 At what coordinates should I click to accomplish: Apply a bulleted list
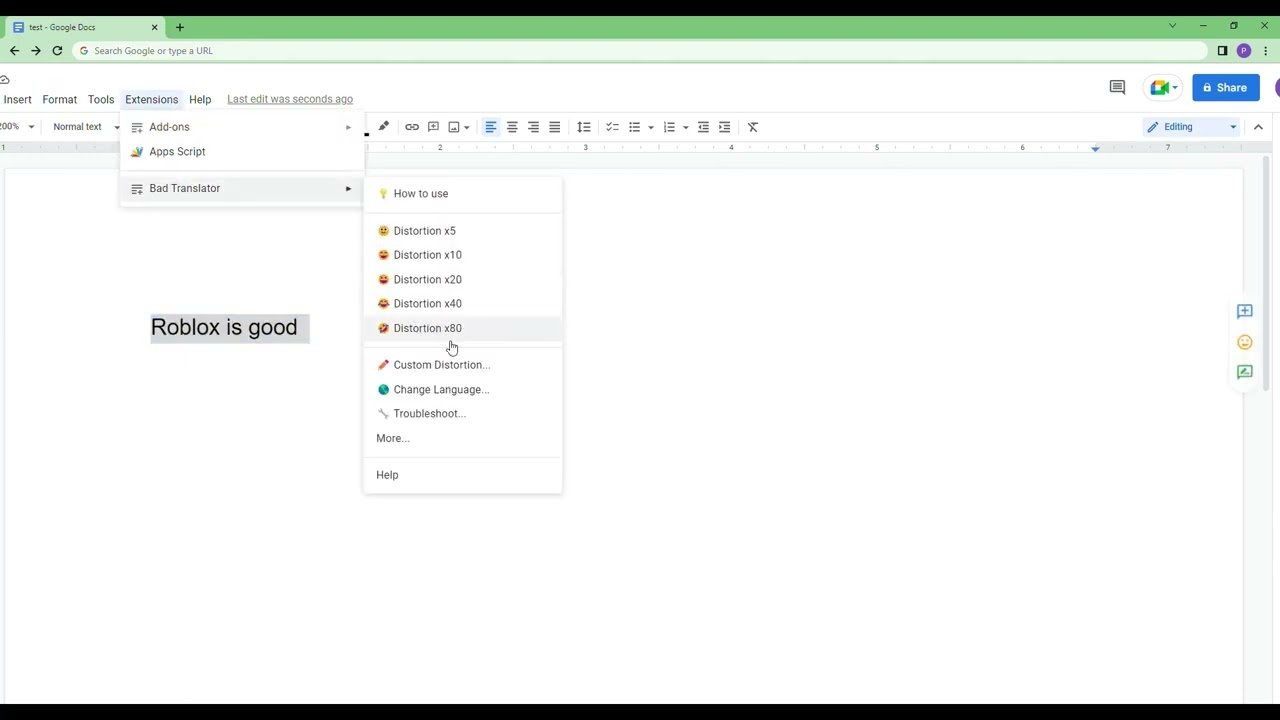pyautogui.click(x=634, y=127)
